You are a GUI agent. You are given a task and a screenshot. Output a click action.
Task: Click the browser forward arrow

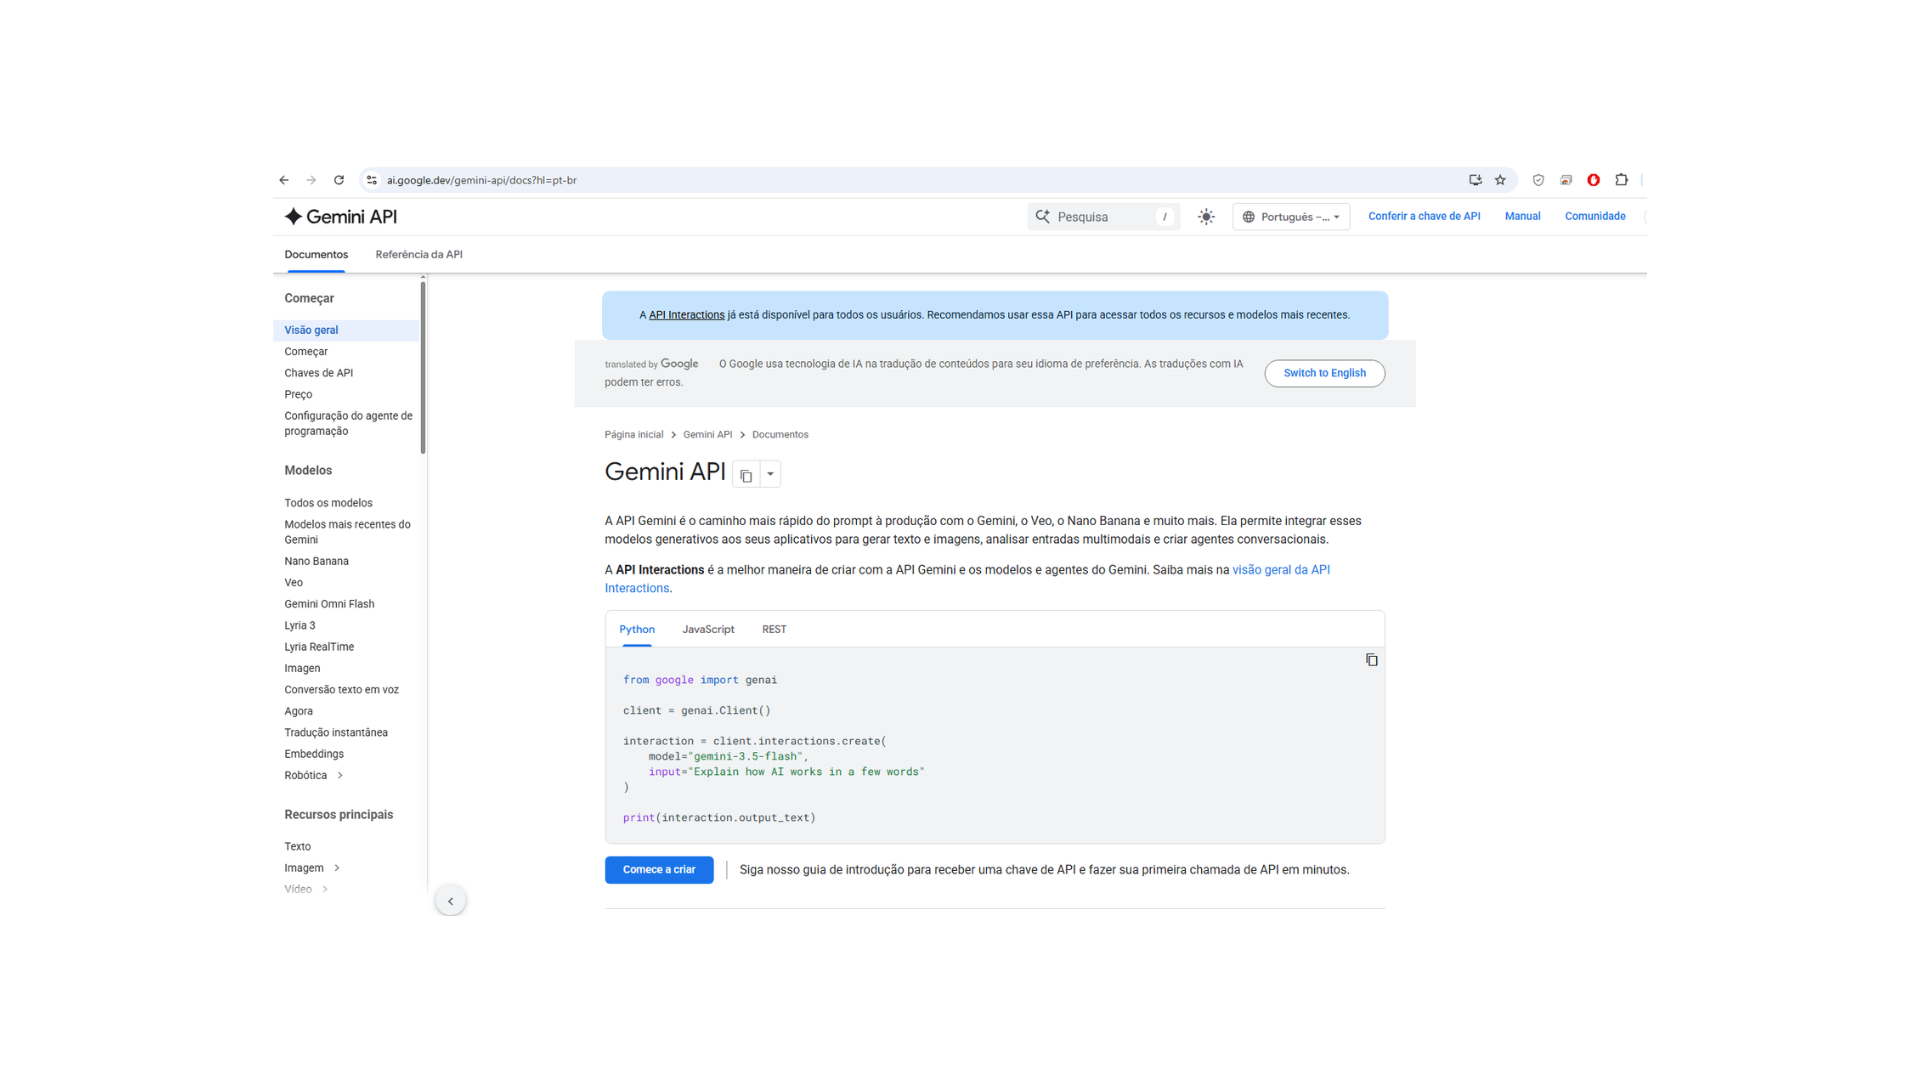coord(311,180)
